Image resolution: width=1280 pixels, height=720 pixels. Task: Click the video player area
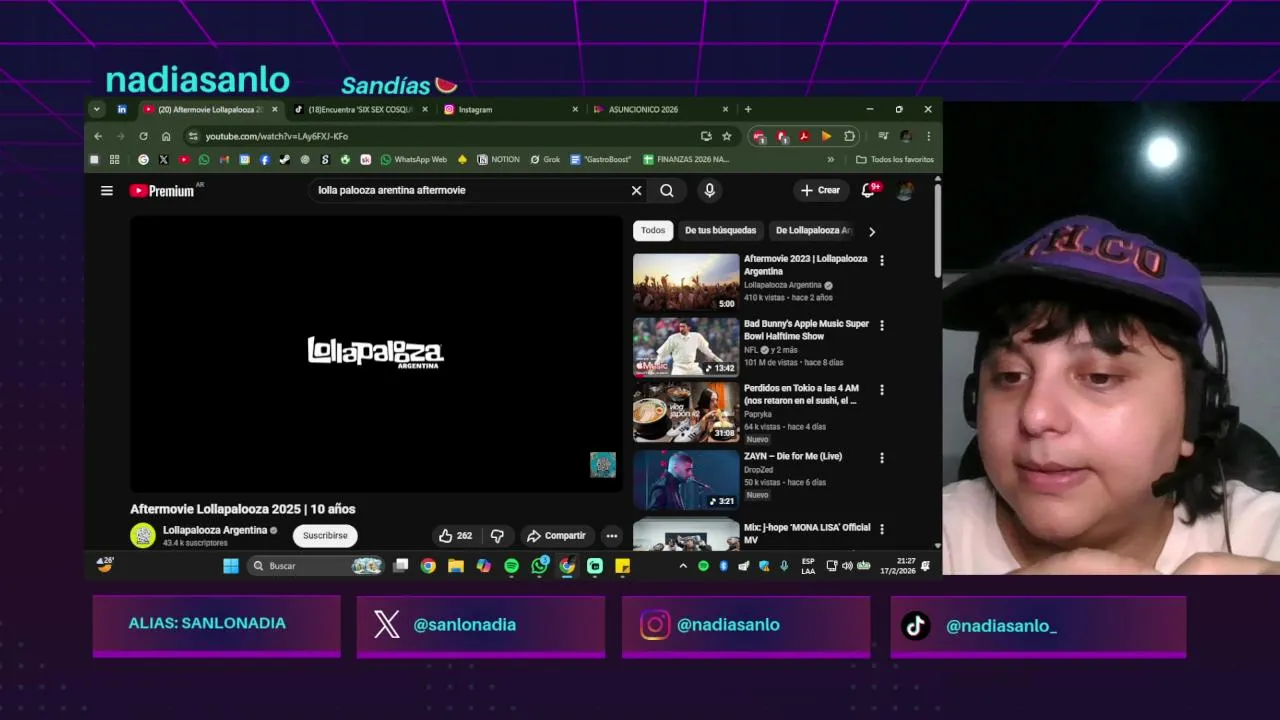(376, 353)
